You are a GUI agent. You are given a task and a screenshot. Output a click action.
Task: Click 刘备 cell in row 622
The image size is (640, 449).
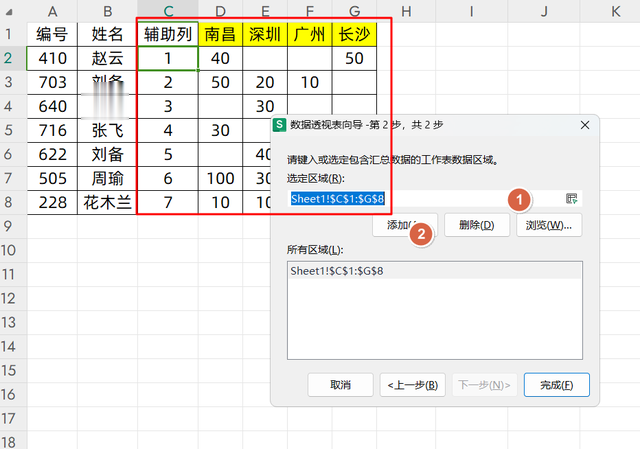(x=107, y=154)
